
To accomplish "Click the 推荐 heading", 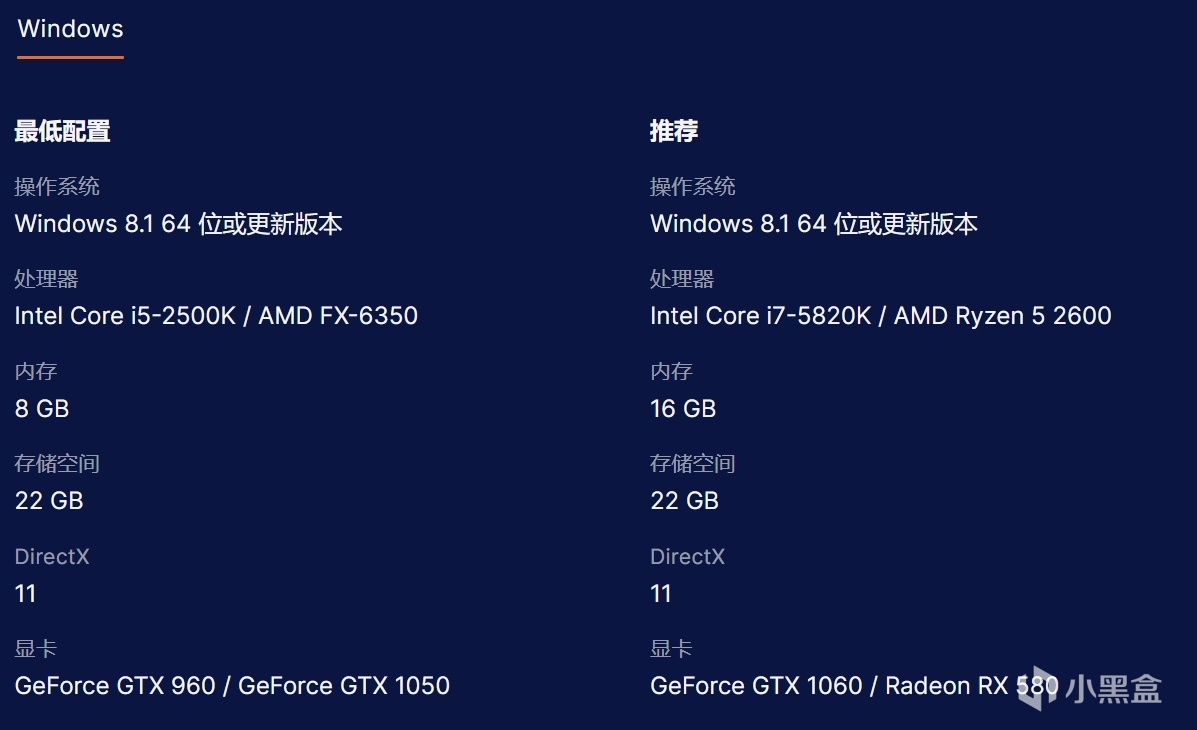I will (674, 131).
